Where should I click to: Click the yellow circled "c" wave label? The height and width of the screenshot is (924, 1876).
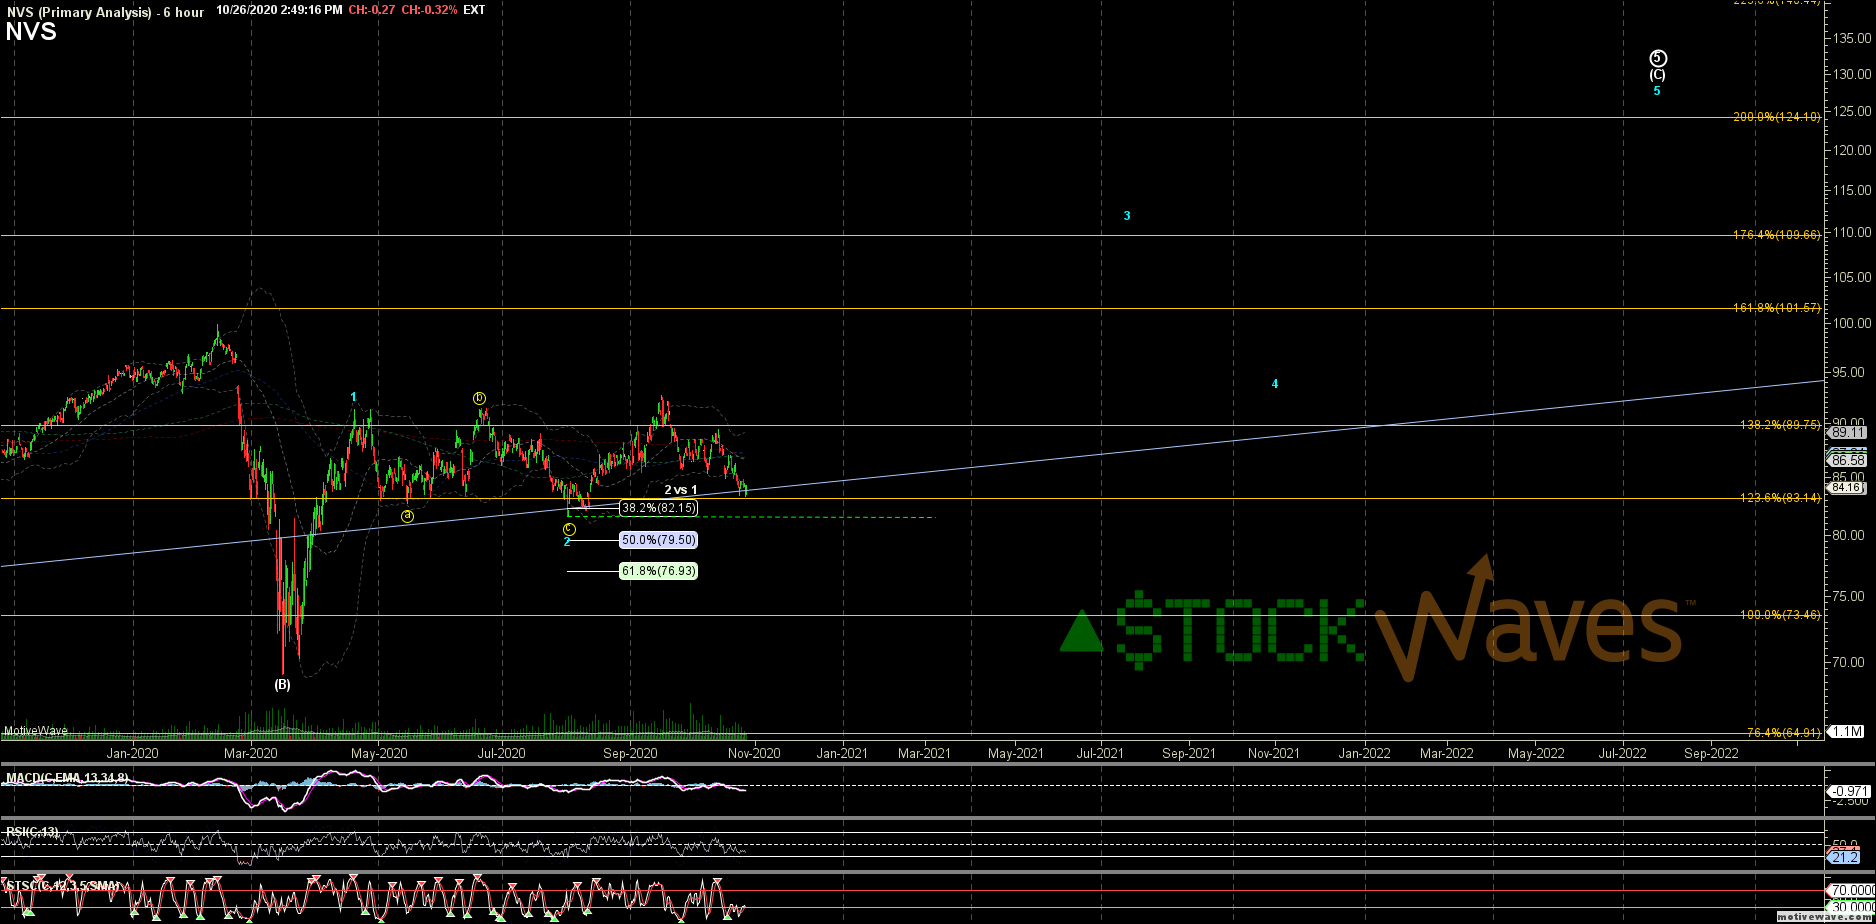[x=569, y=529]
